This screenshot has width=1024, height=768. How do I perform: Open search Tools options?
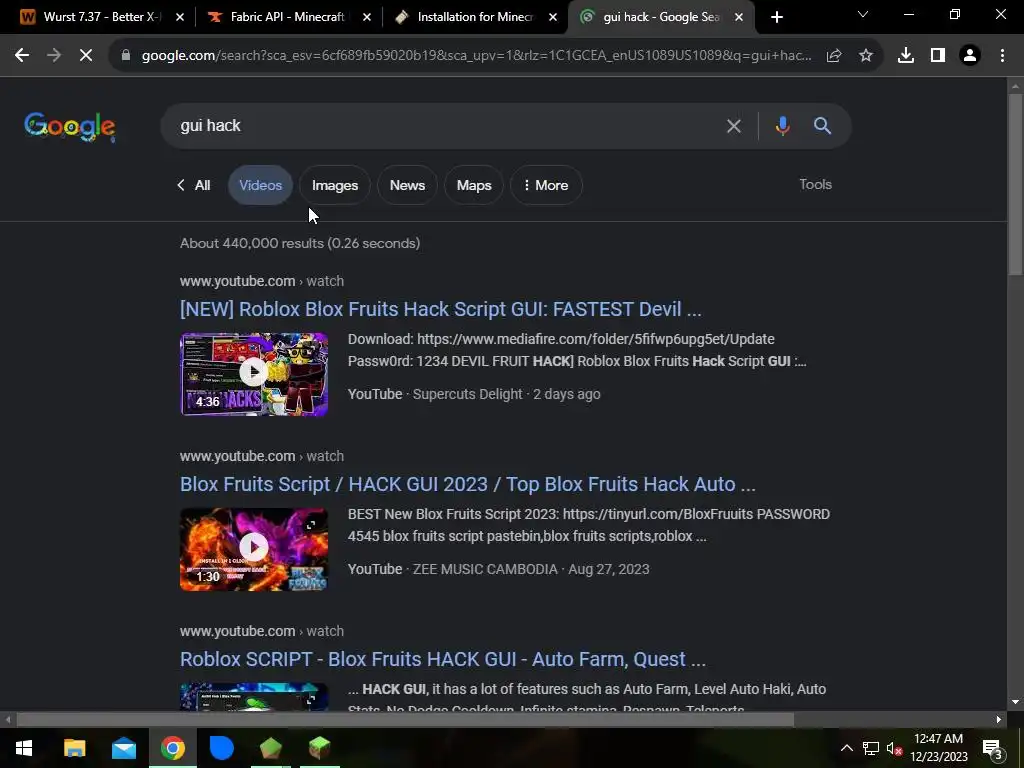click(815, 184)
